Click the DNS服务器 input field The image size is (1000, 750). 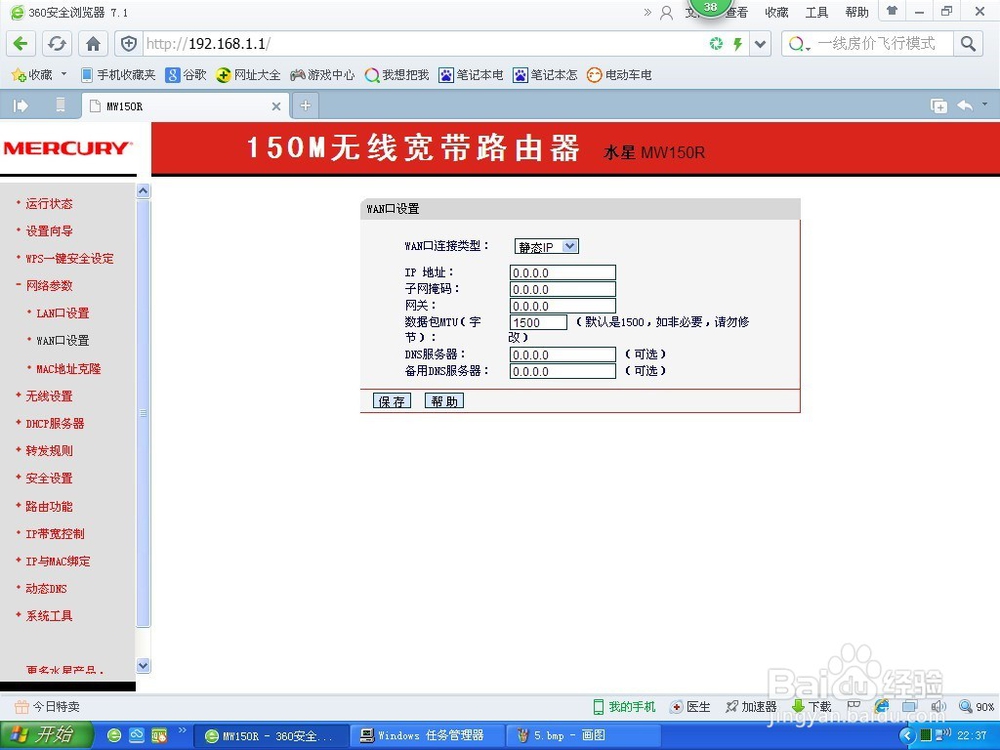point(562,355)
